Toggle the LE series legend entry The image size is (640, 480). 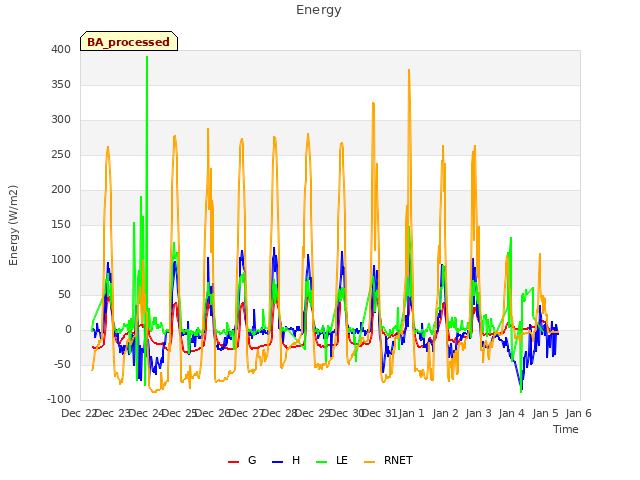tap(332, 460)
